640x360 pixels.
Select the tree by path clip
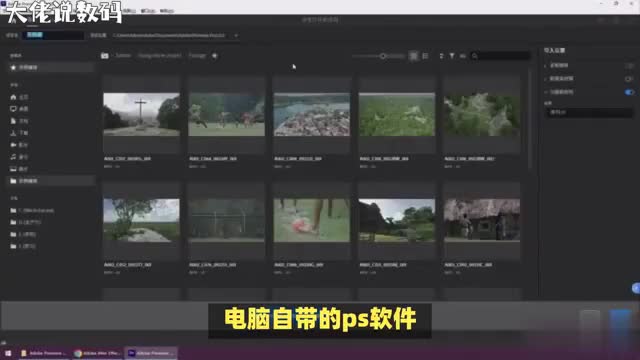tap(141, 220)
